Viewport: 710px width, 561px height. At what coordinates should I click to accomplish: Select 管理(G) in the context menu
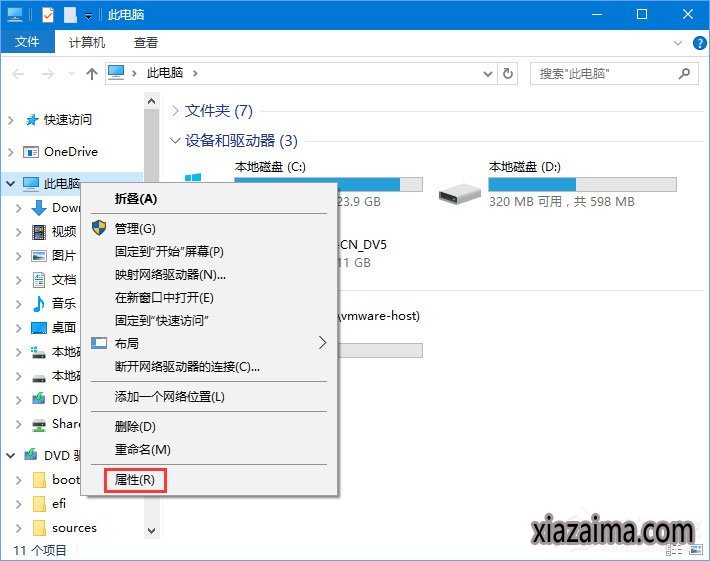[x=135, y=229]
